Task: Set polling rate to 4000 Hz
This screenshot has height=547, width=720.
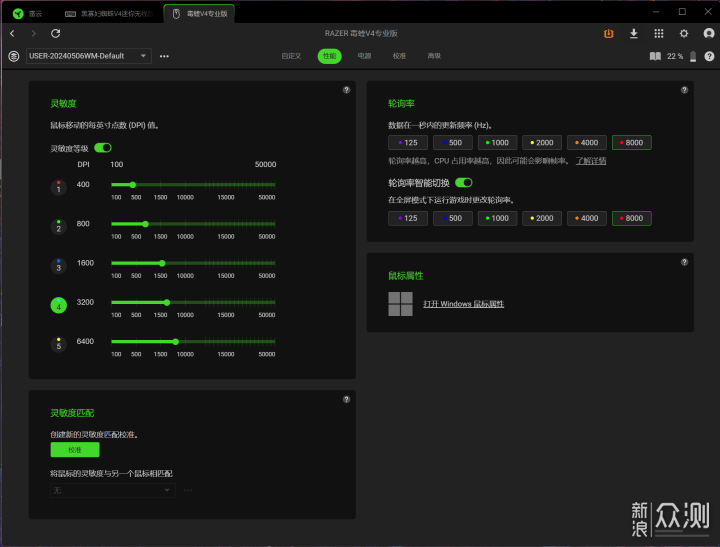Action: tap(587, 142)
